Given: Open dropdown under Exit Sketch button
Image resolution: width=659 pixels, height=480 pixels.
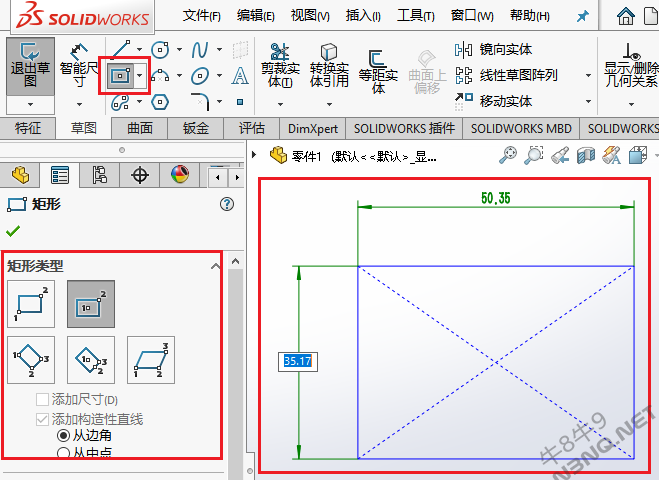Looking at the screenshot, I should coord(30,104).
